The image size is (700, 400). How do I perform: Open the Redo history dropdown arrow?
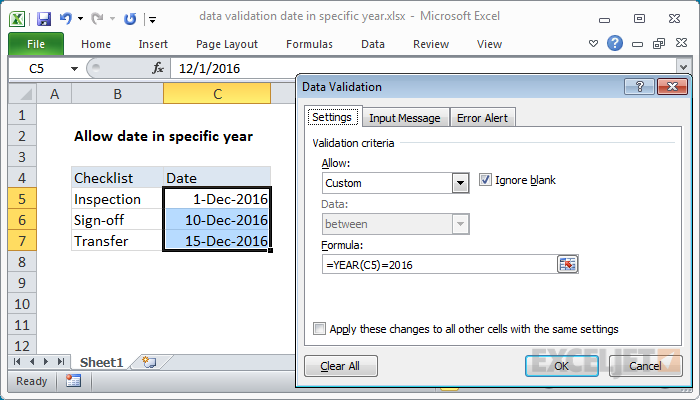pos(112,19)
